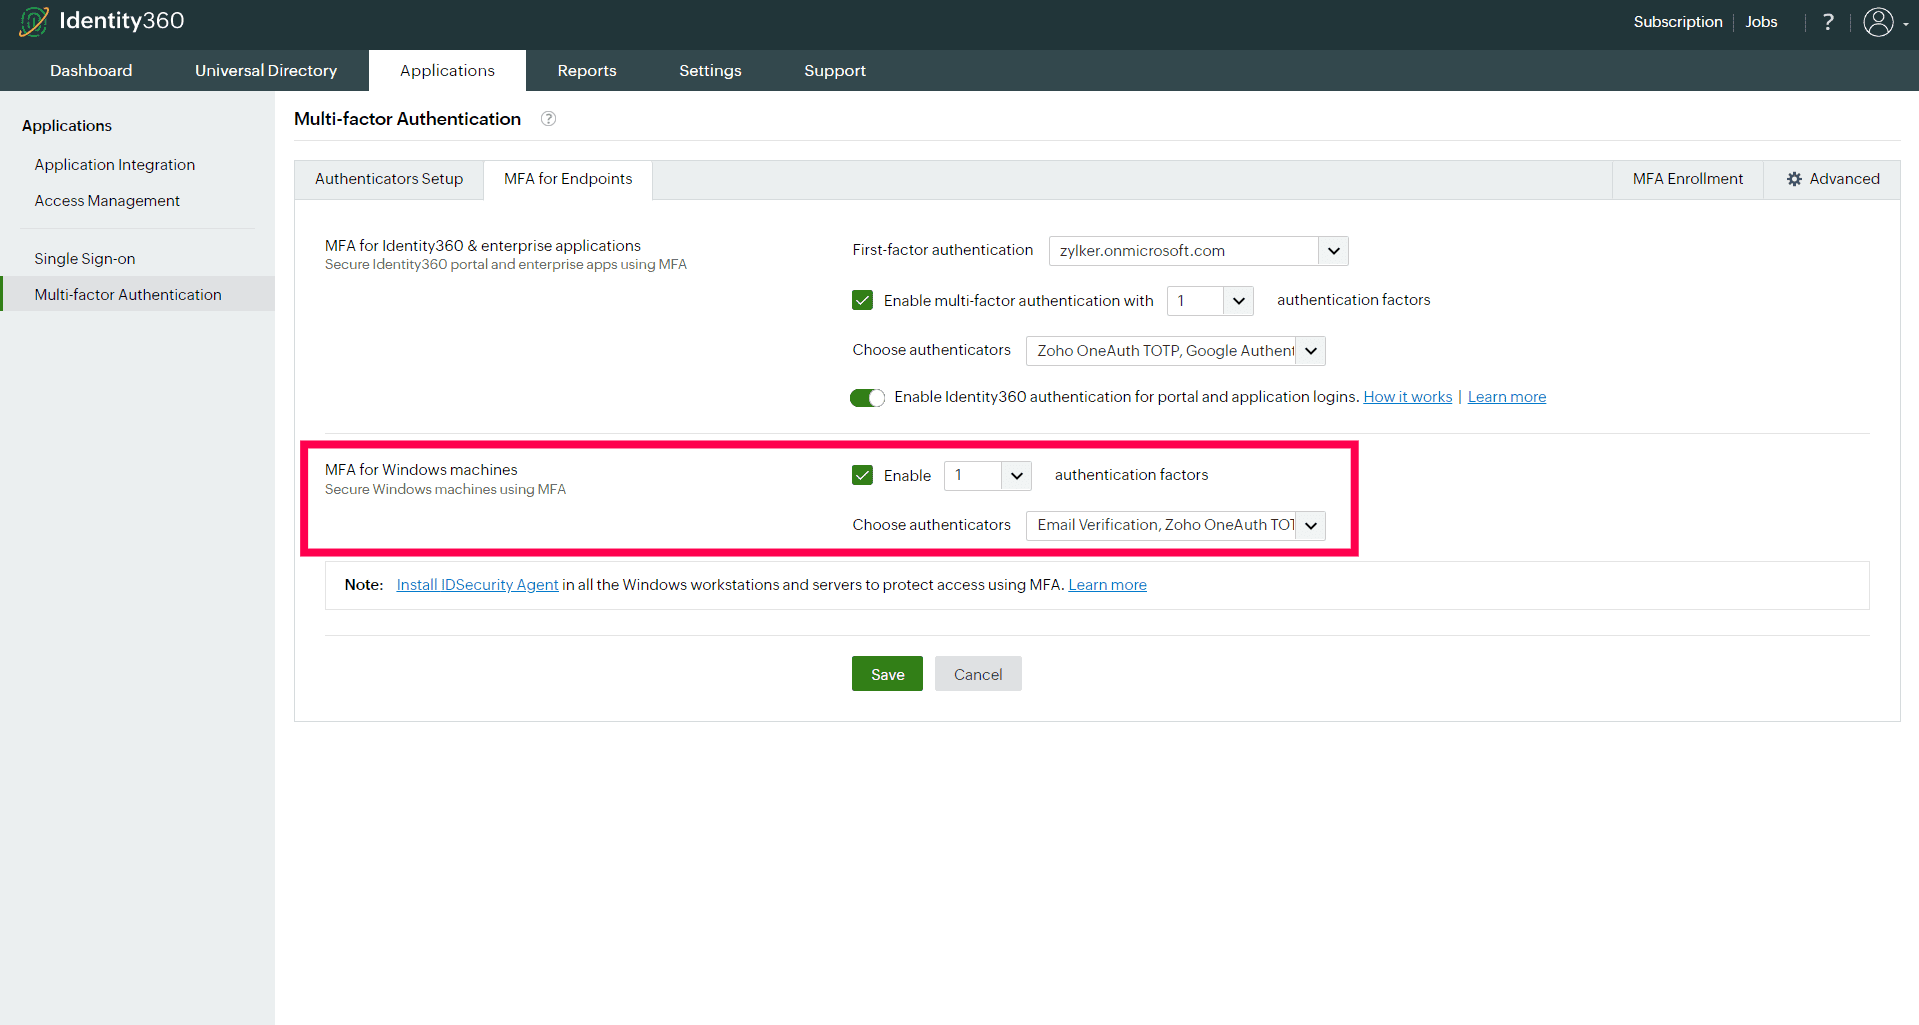Expand the enterprise MFA factor count dropdown

click(x=1210, y=301)
